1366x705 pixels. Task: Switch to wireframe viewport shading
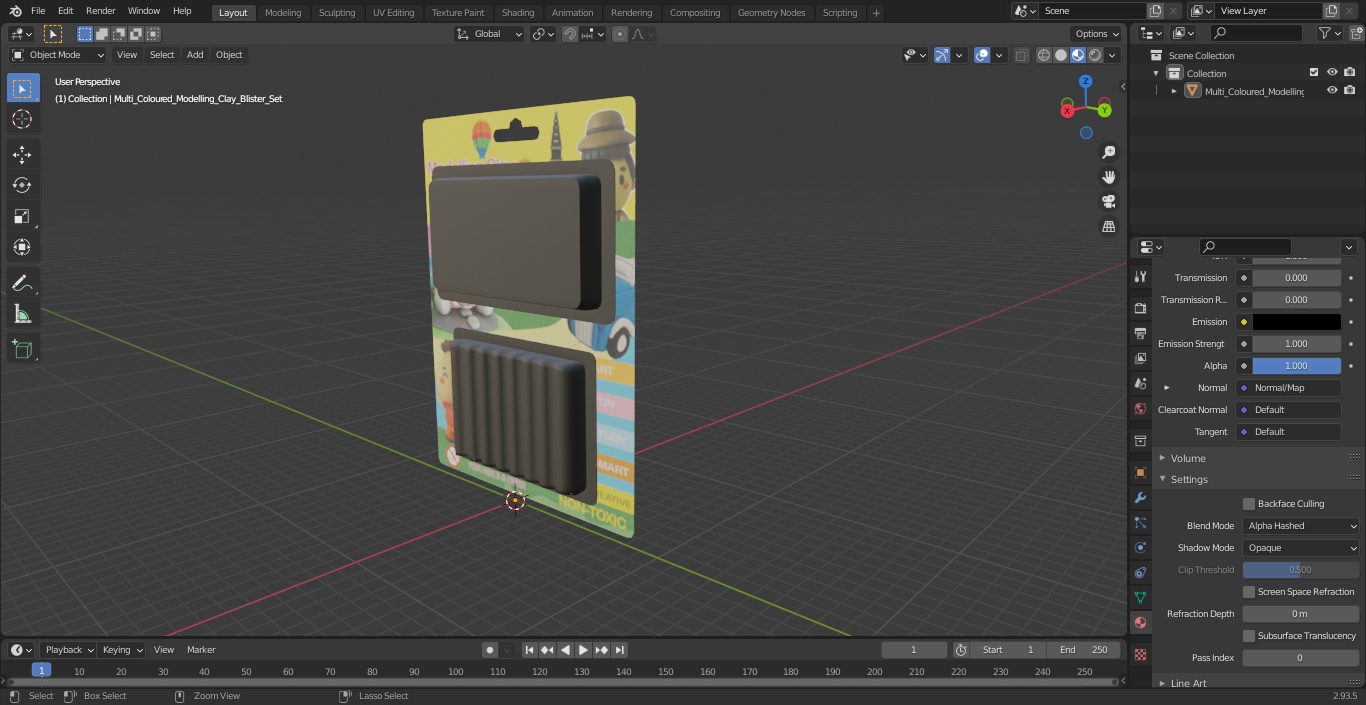point(1044,55)
